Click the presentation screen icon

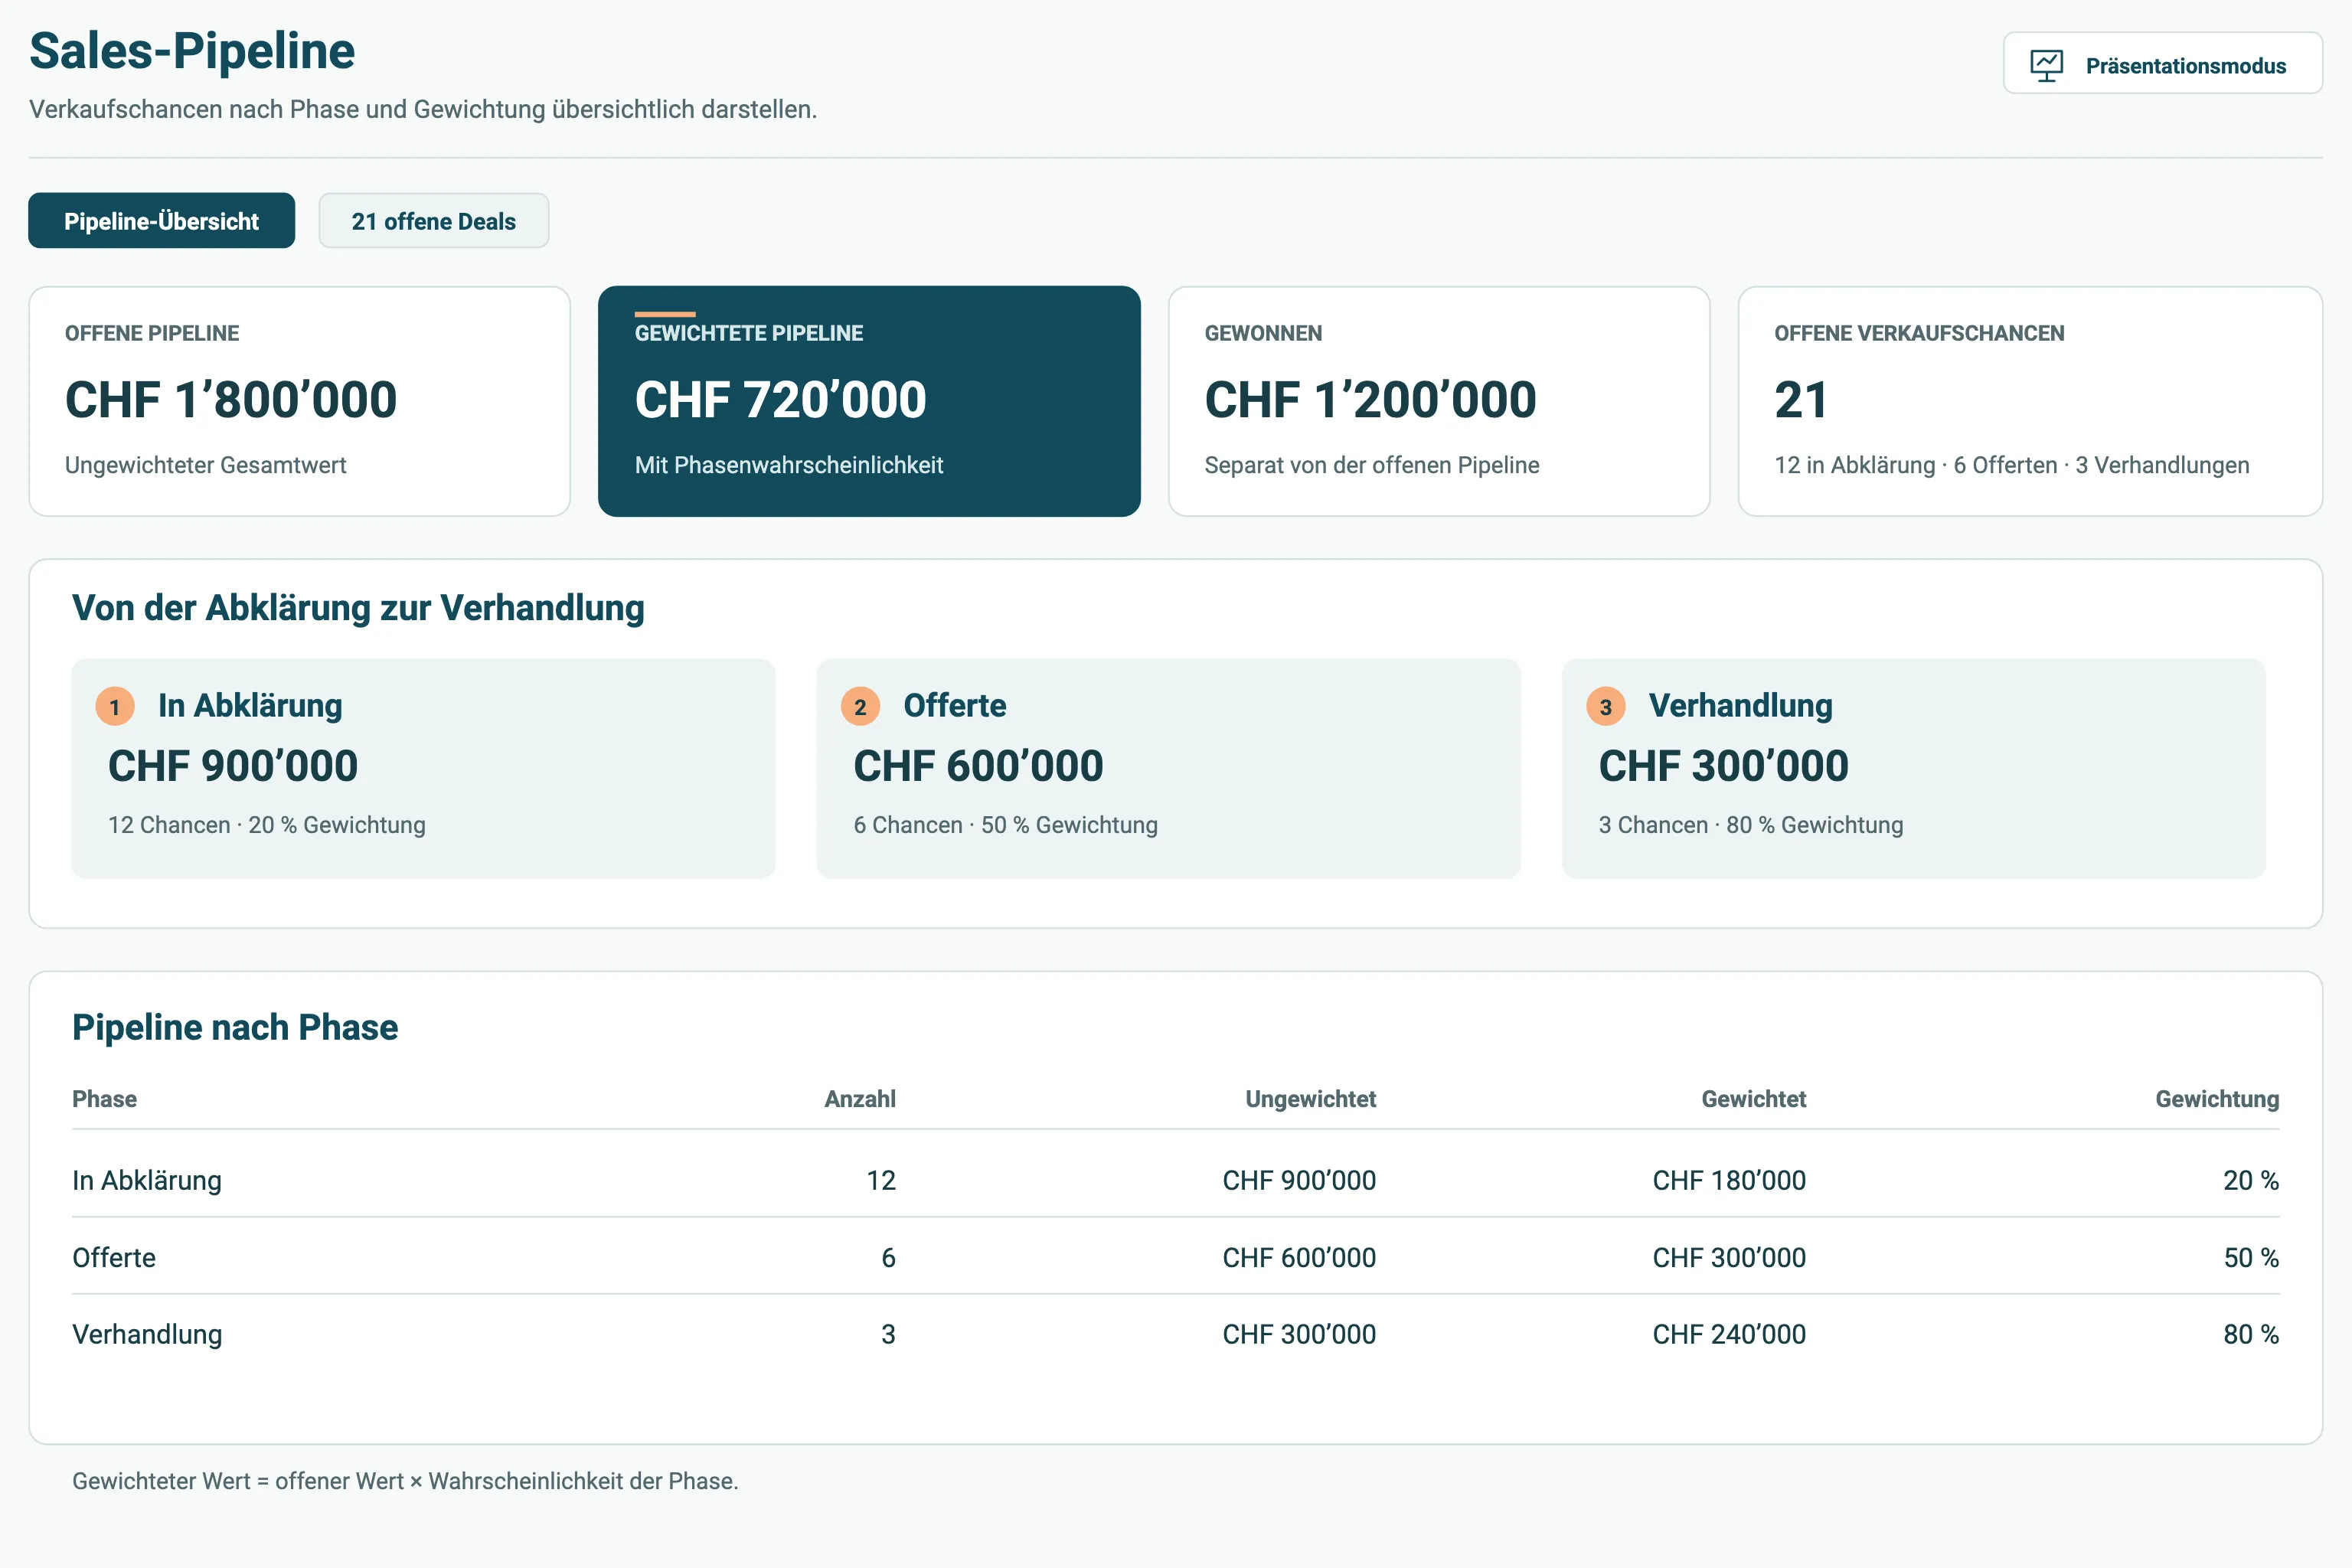(2046, 66)
